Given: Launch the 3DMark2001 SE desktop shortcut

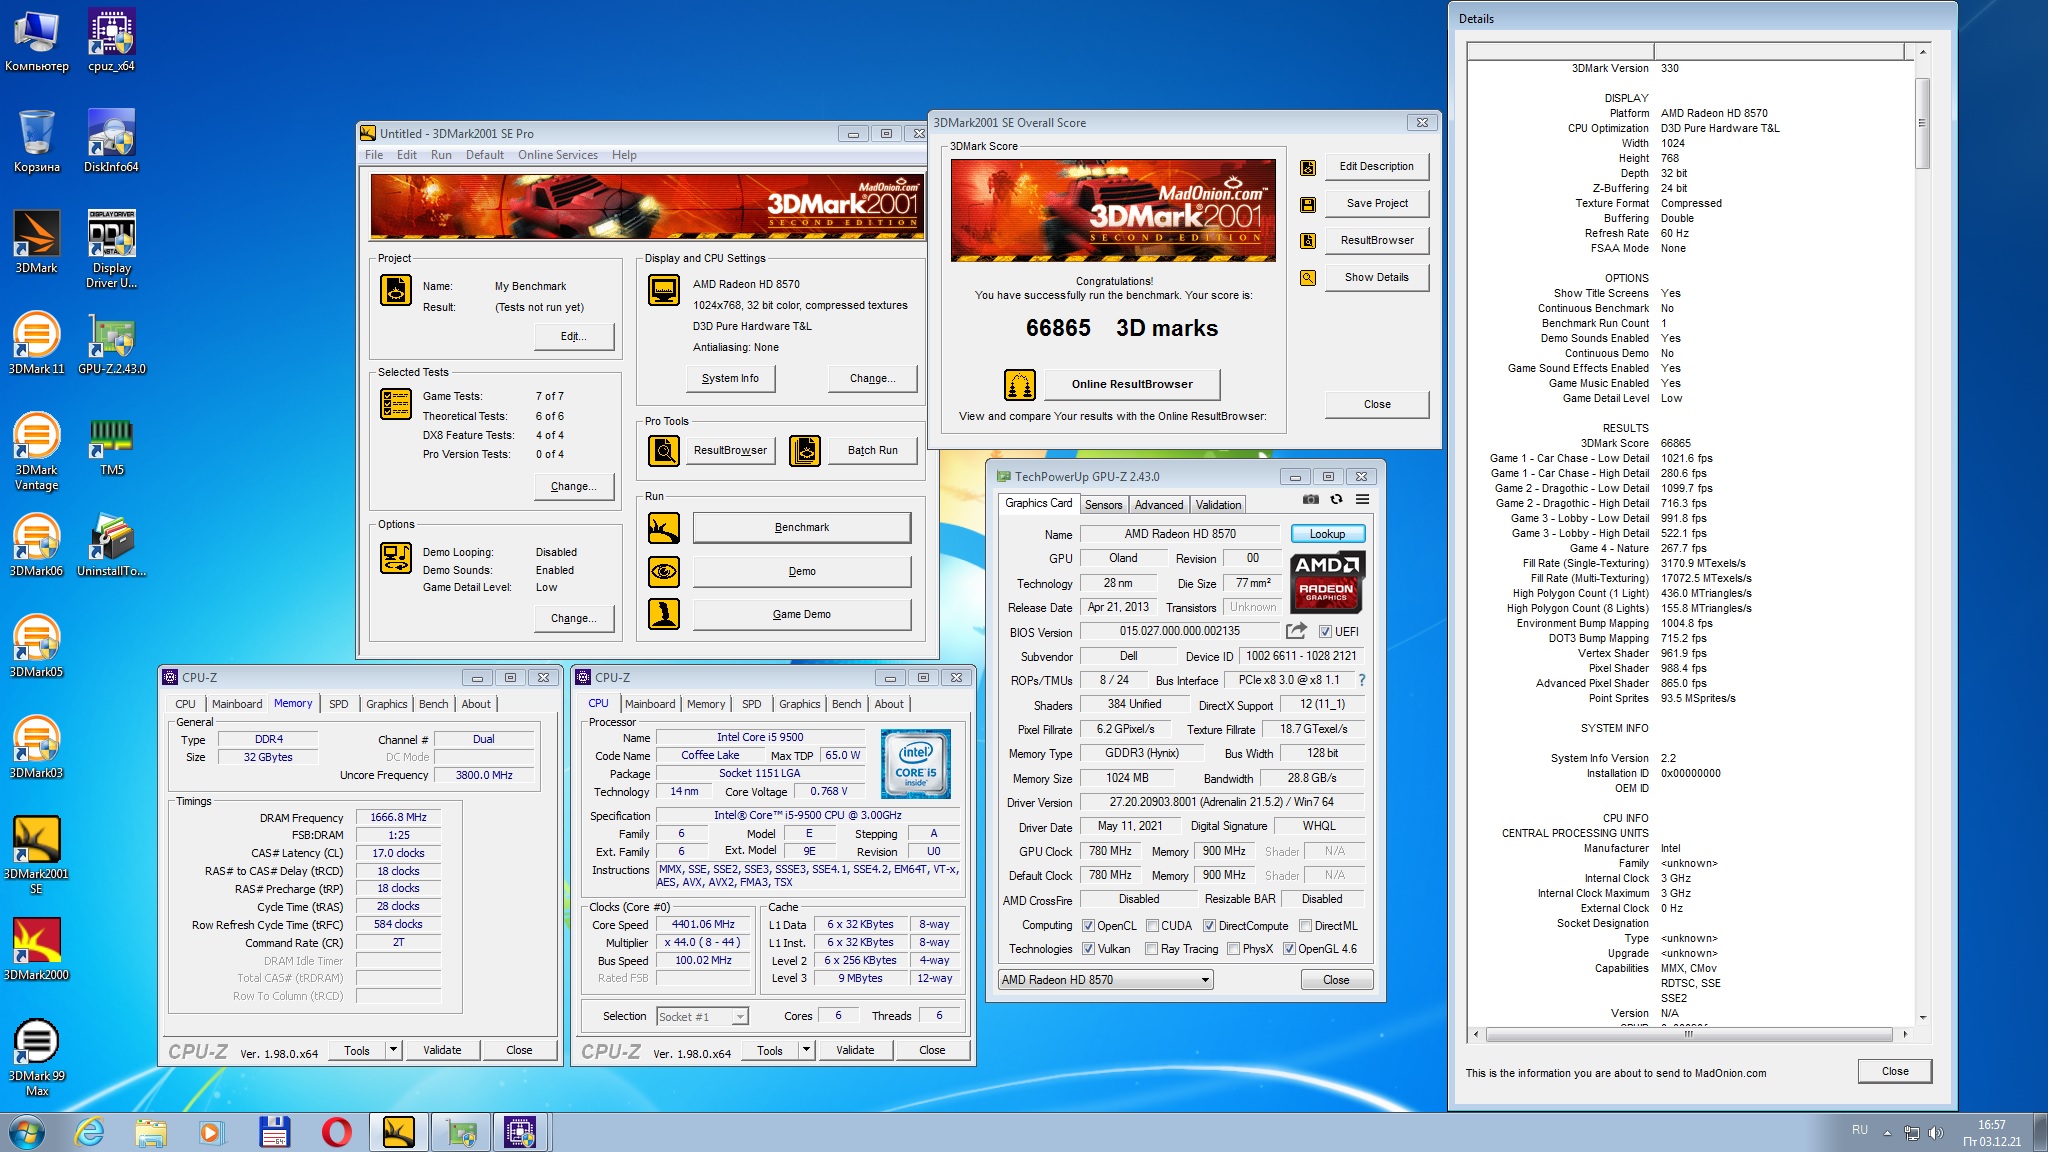Looking at the screenshot, I should click(x=36, y=855).
